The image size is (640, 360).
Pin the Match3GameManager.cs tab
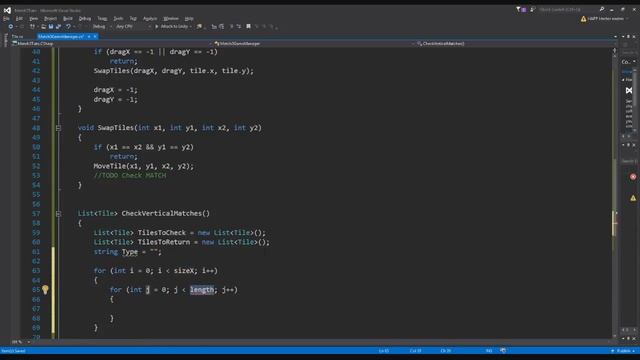click(x=89, y=36)
